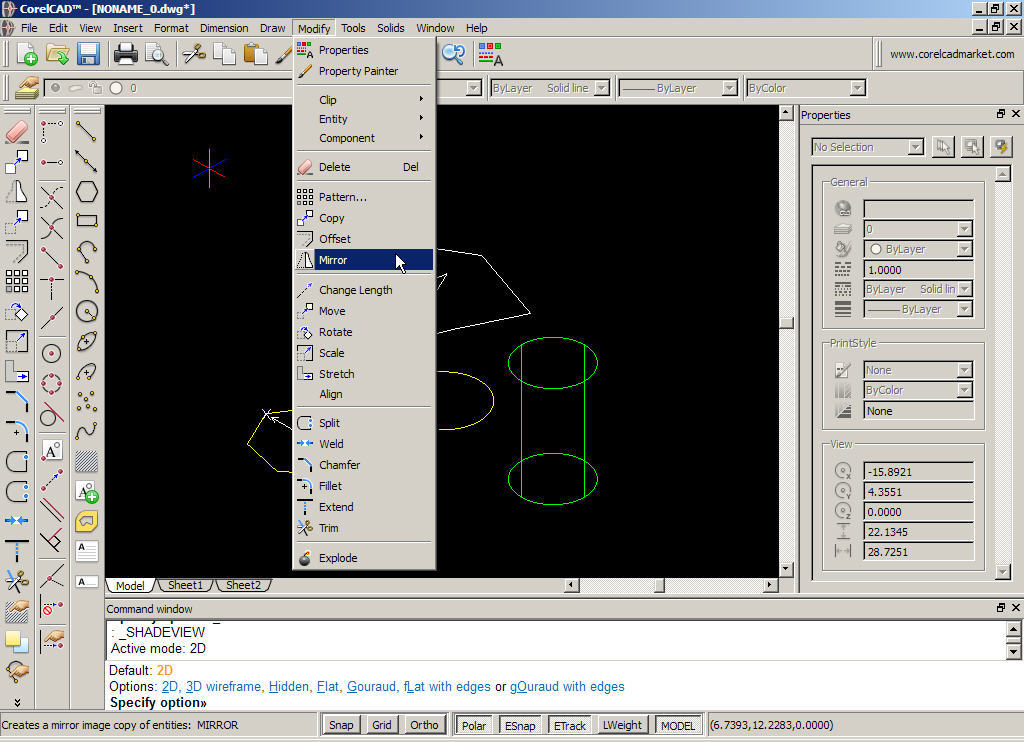Open the Layers Manager icon beside layer controls
This screenshot has width=1024, height=742.
(x=27, y=88)
